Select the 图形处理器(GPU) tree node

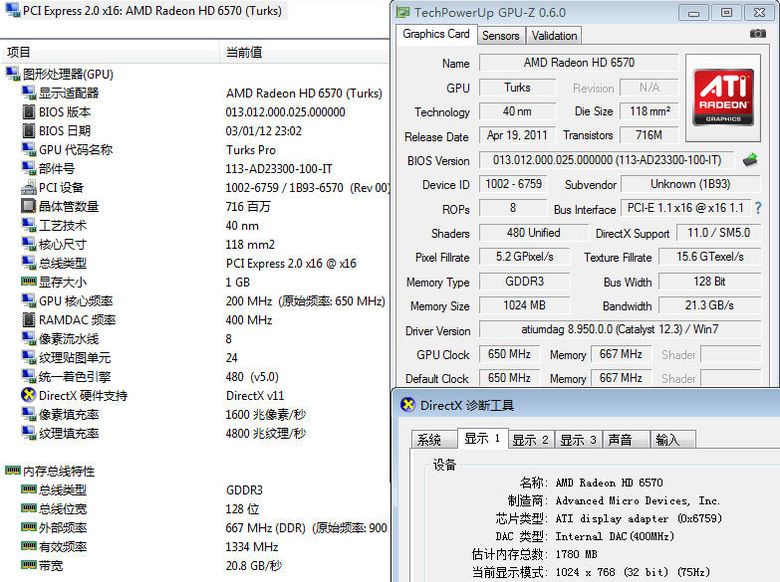68,74
